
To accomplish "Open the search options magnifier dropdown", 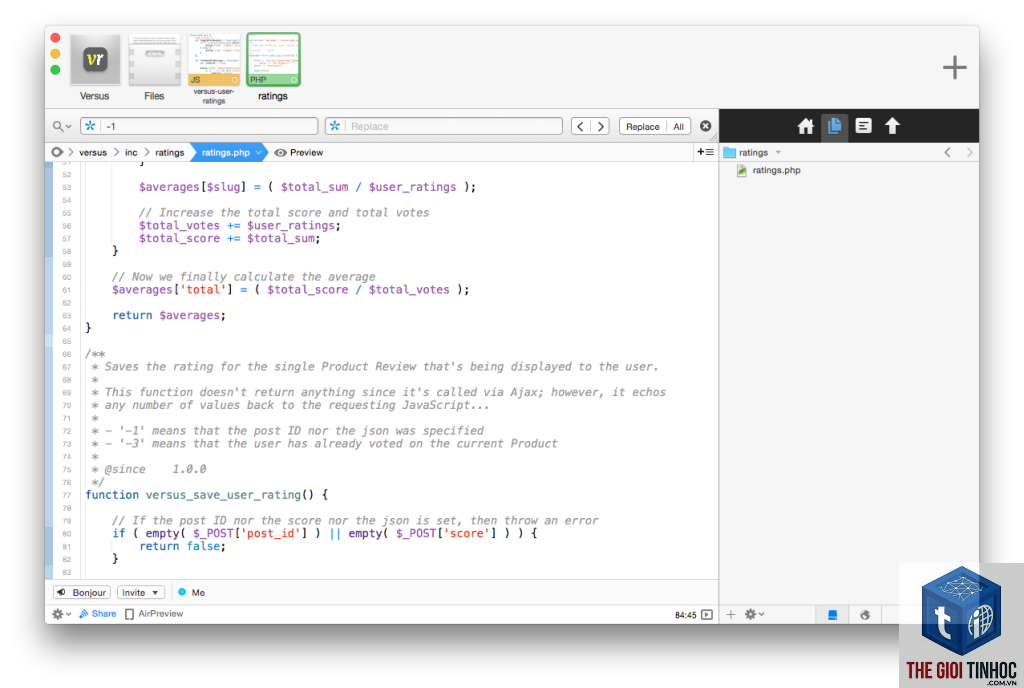I will click(62, 126).
